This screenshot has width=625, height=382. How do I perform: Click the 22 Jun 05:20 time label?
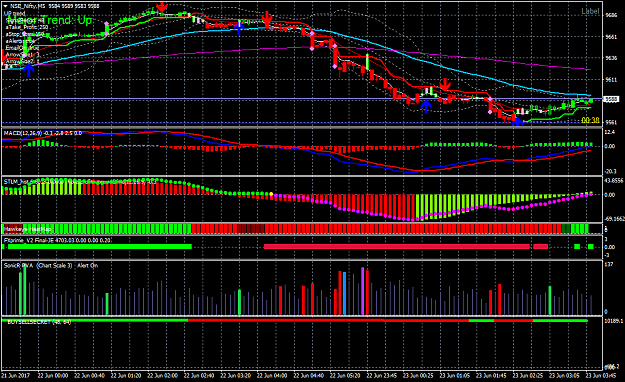point(345,376)
